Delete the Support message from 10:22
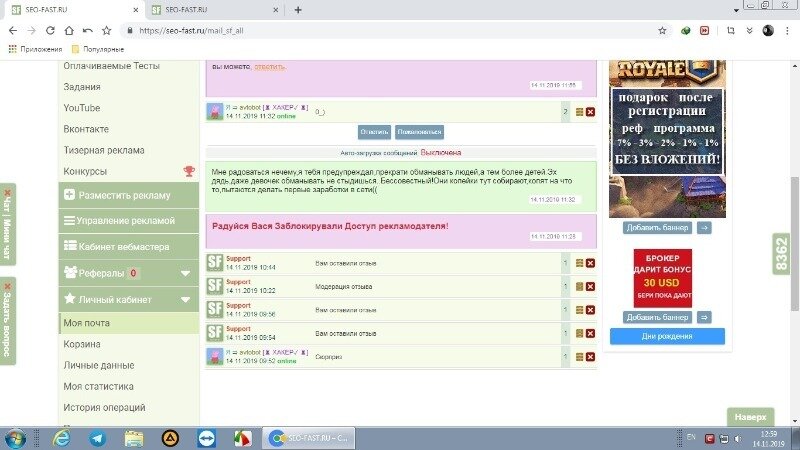Image resolution: width=800 pixels, height=450 pixels. tap(590, 287)
